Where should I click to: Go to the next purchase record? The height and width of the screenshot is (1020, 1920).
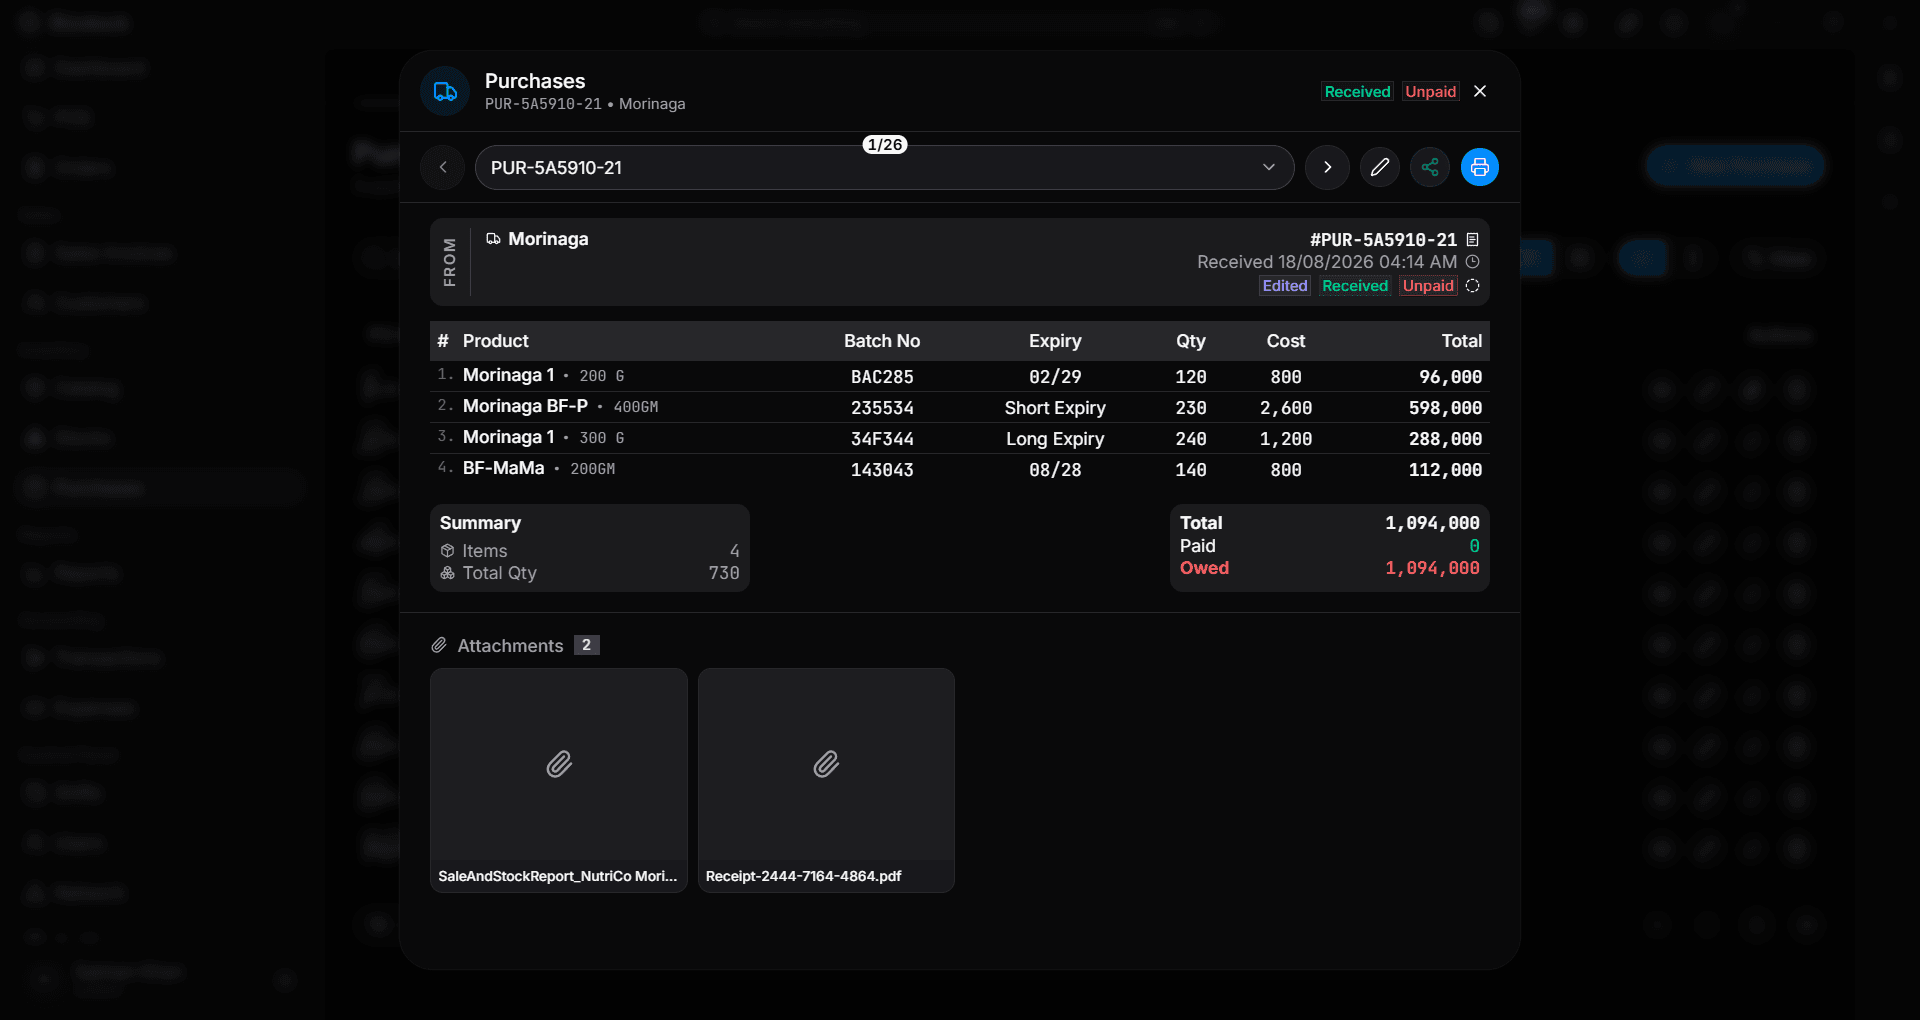1327,167
